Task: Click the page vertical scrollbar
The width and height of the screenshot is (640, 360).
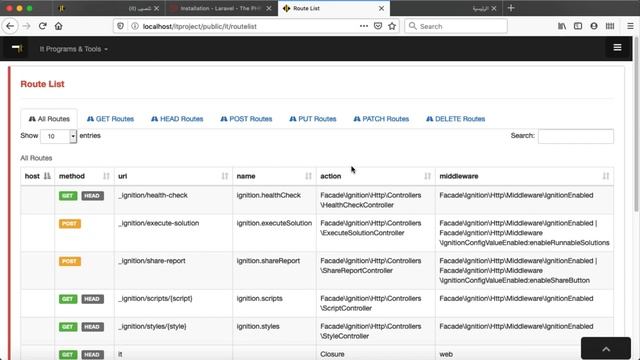Action: pyautogui.click(x=636, y=124)
